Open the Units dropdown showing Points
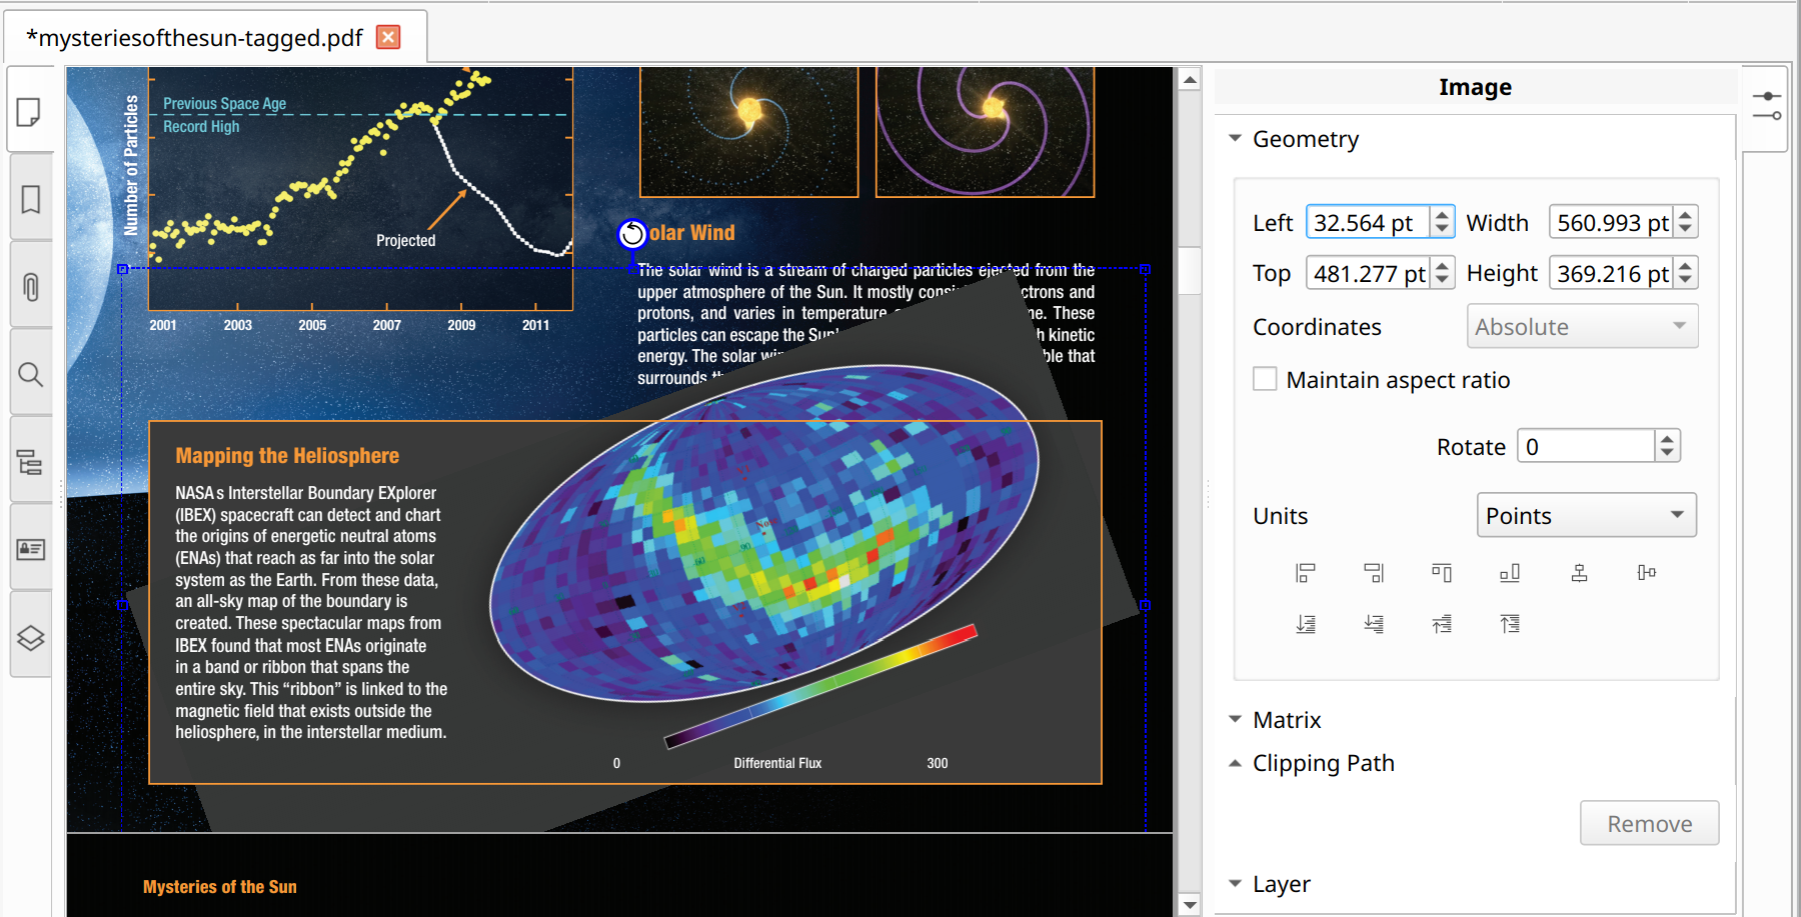This screenshot has height=917, width=1801. pos(1586,515)
